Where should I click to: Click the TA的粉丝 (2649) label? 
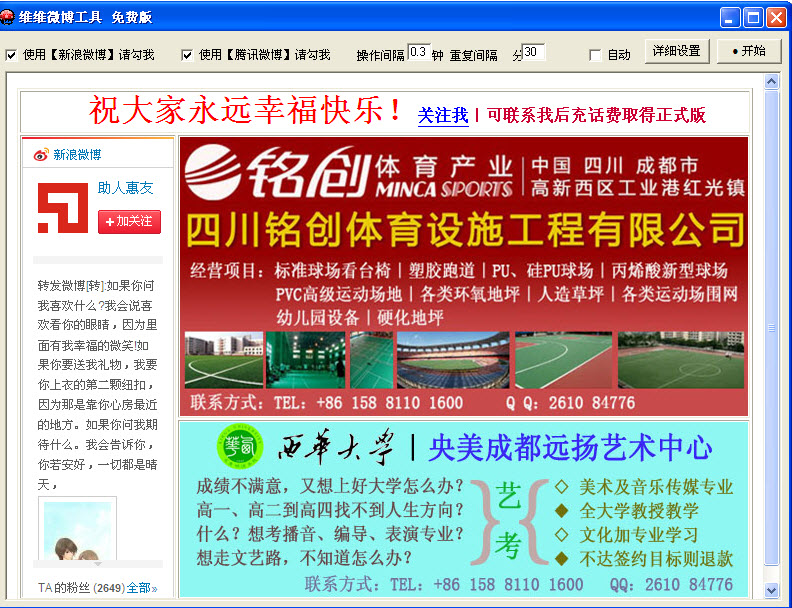pyautogui.click(x=81, y=588)
